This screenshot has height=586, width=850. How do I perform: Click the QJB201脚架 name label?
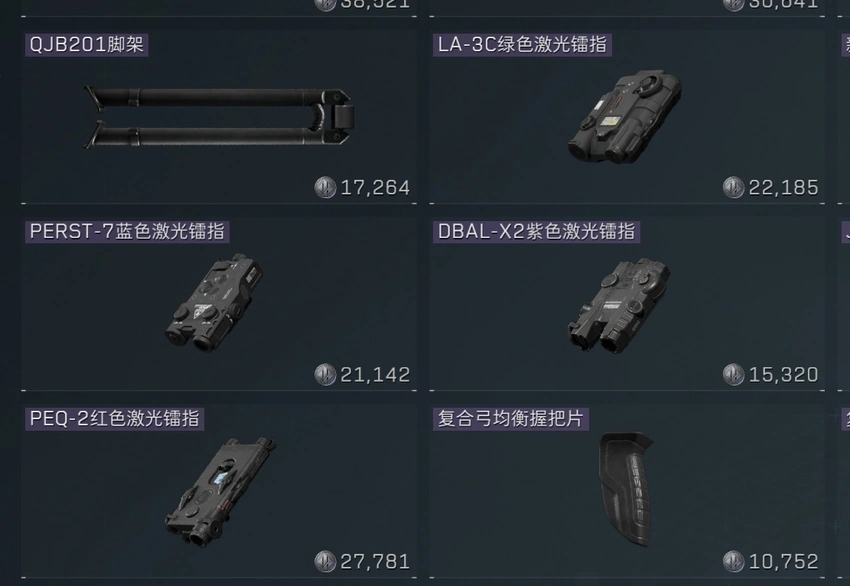pos(87,44)
